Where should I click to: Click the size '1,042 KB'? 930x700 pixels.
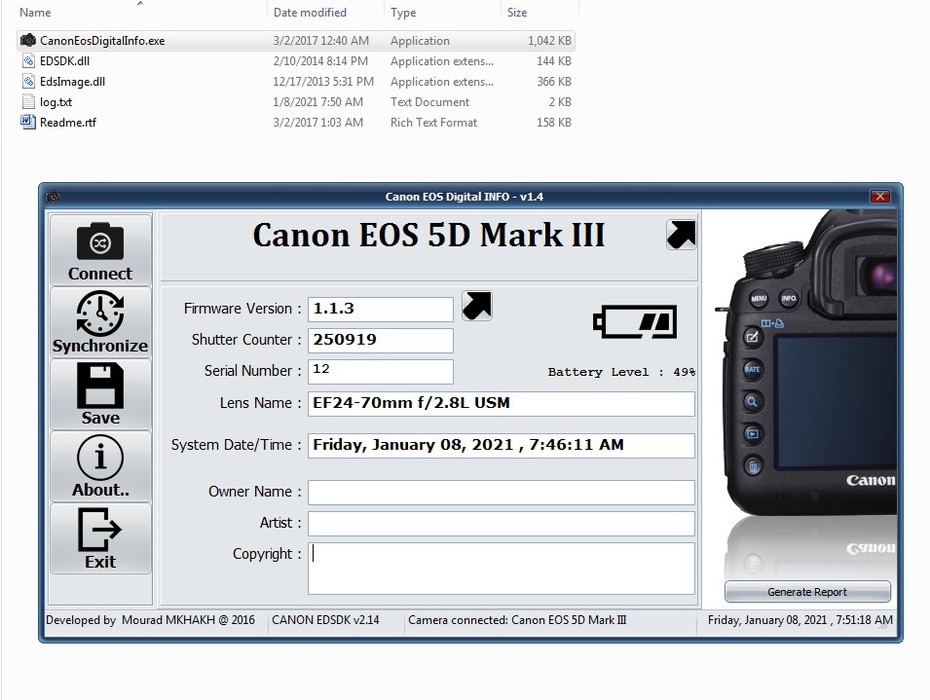click(549, 41)
